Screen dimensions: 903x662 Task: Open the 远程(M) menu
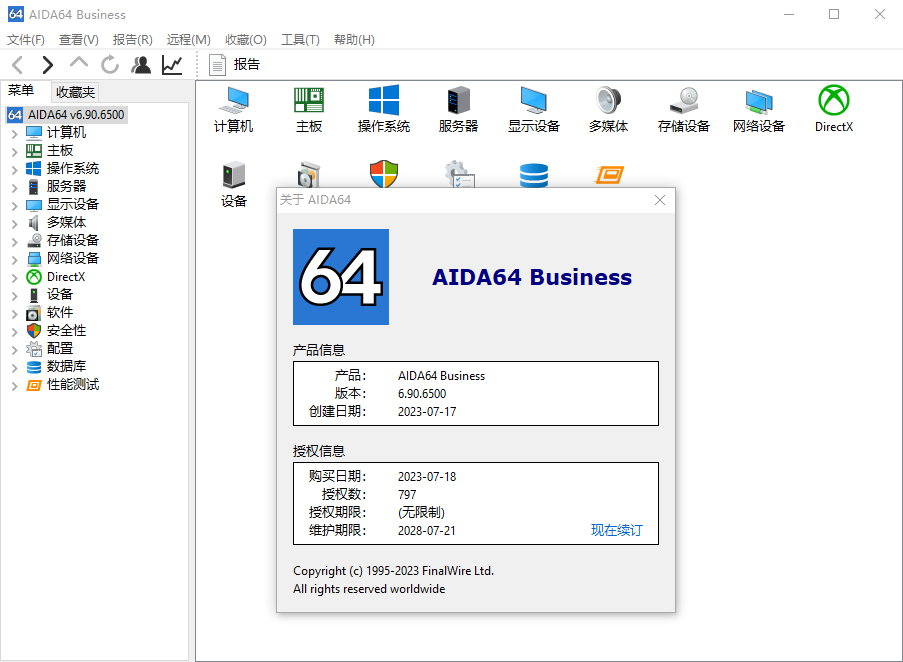pyautogui.click(x=188, y=40)
